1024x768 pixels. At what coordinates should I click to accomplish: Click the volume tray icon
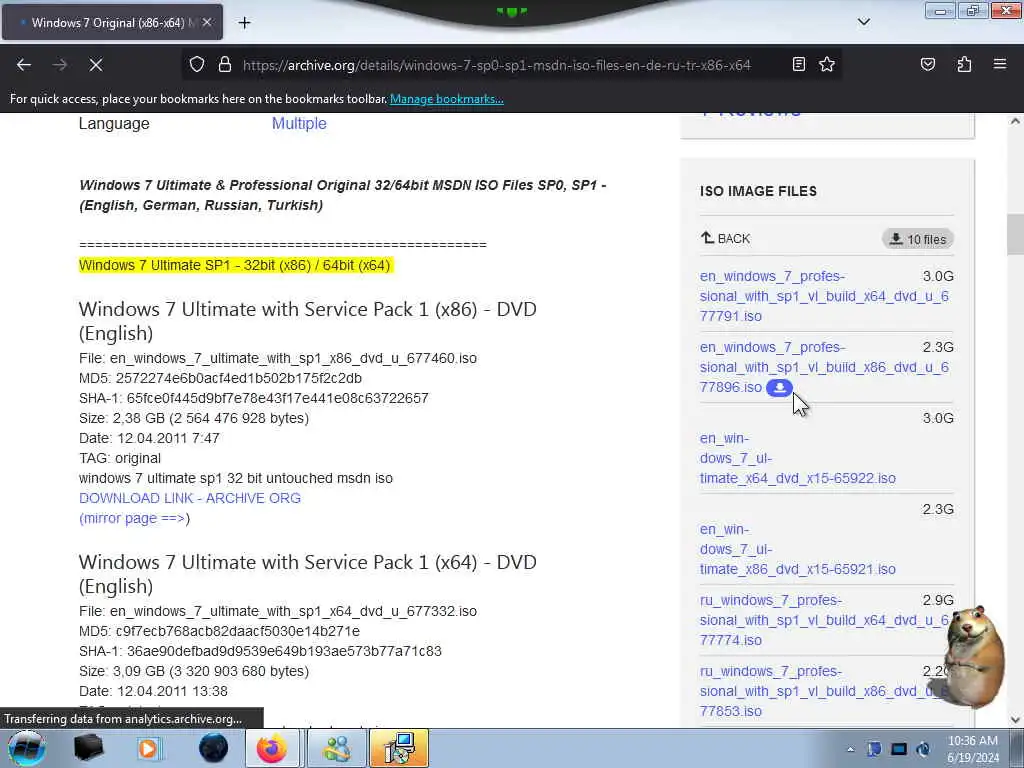(923, 749)
